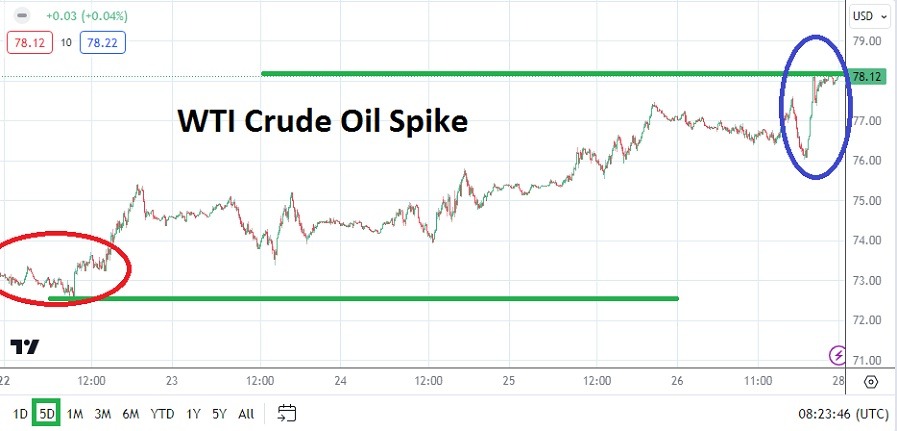897x431 pixels.
Task: Show All time range data
Action: click(x=246, y=413)
